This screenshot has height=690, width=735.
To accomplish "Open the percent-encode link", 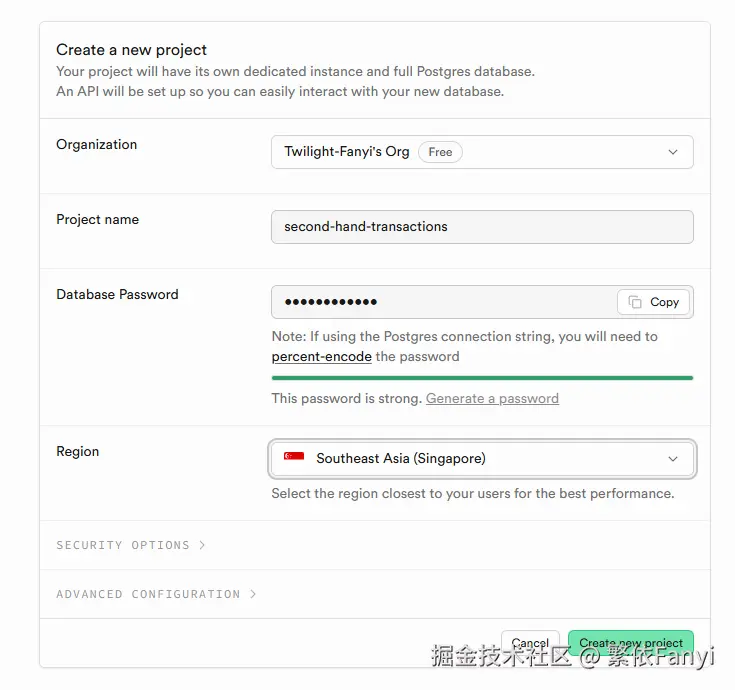I will (x=321, y=357).
